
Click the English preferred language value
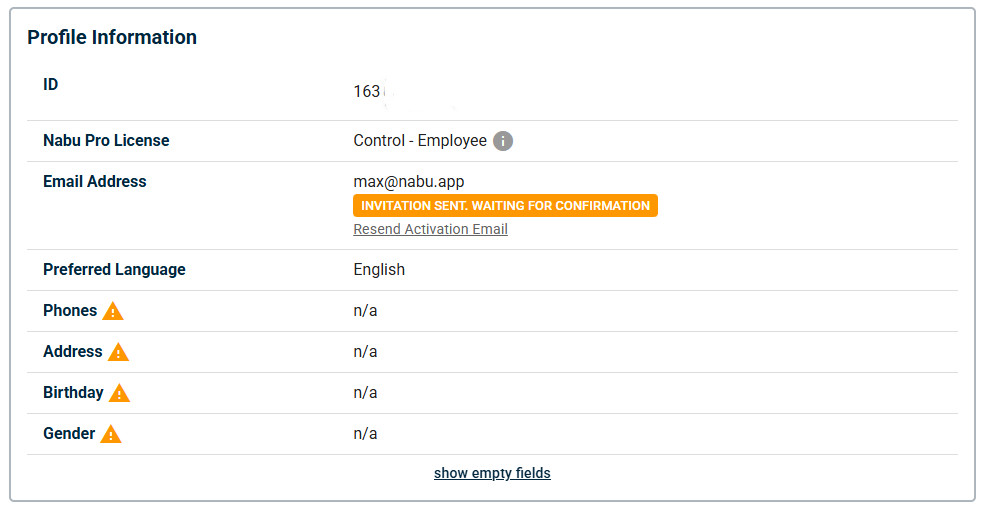pos(379,270)
